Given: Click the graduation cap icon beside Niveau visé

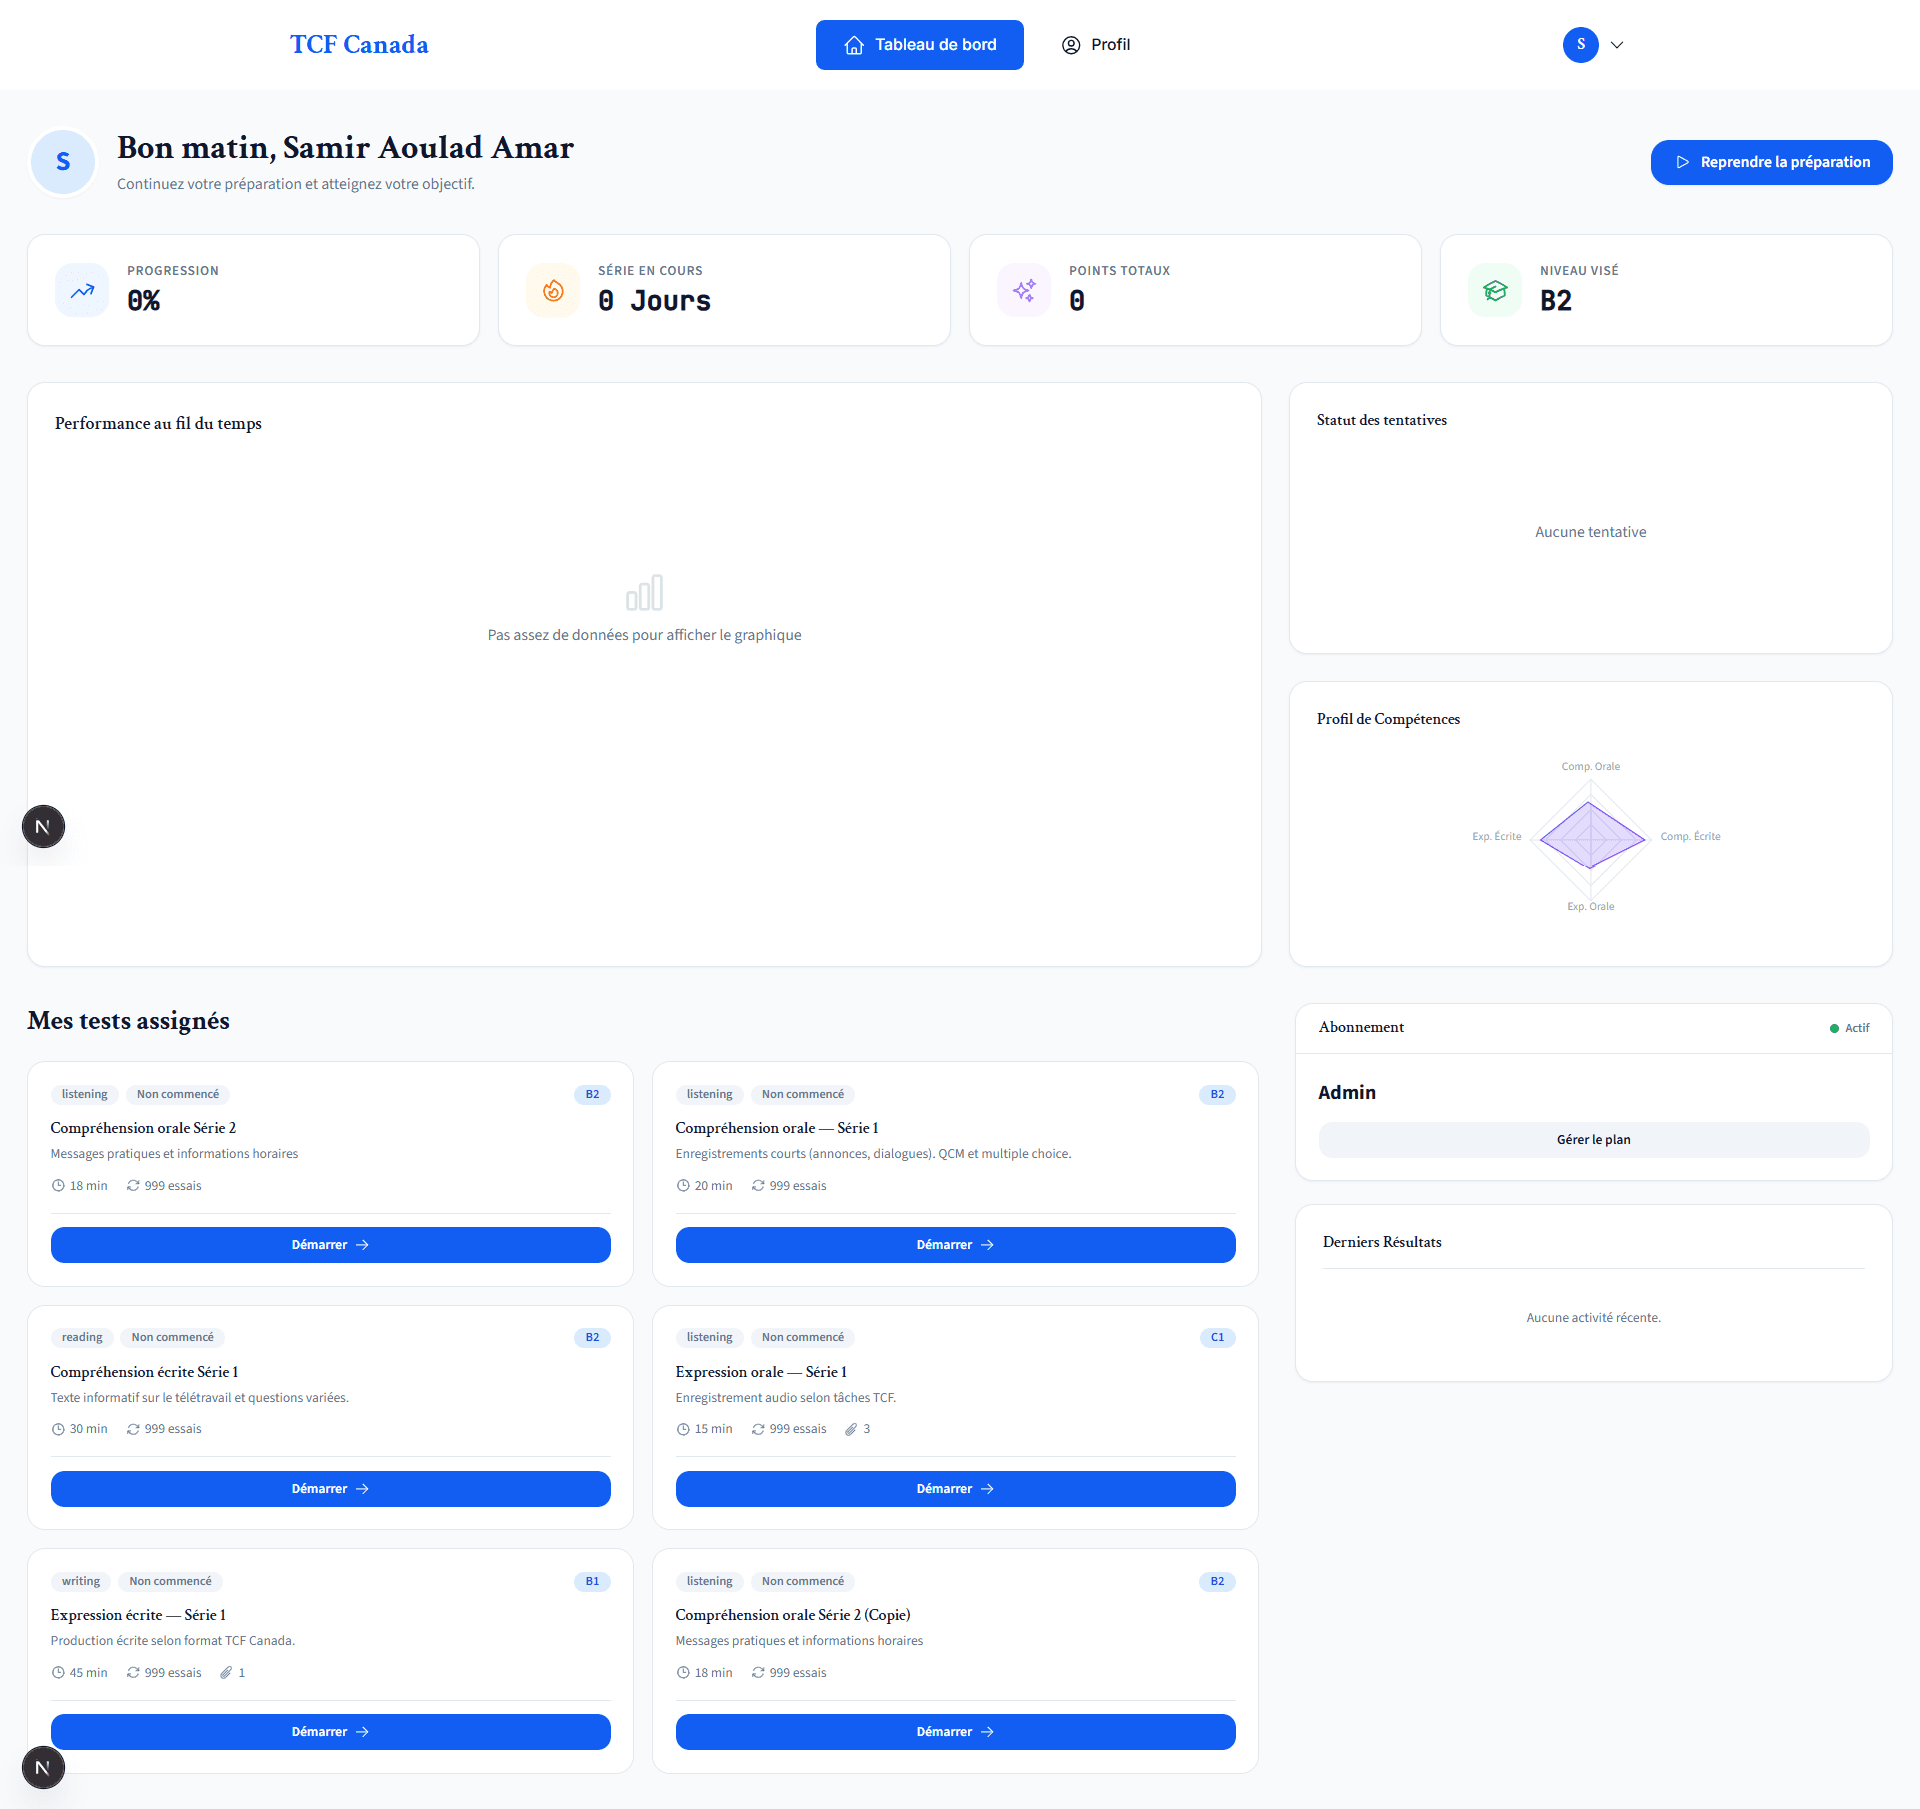Looking at the screenshot, I should click(1495, 291).
